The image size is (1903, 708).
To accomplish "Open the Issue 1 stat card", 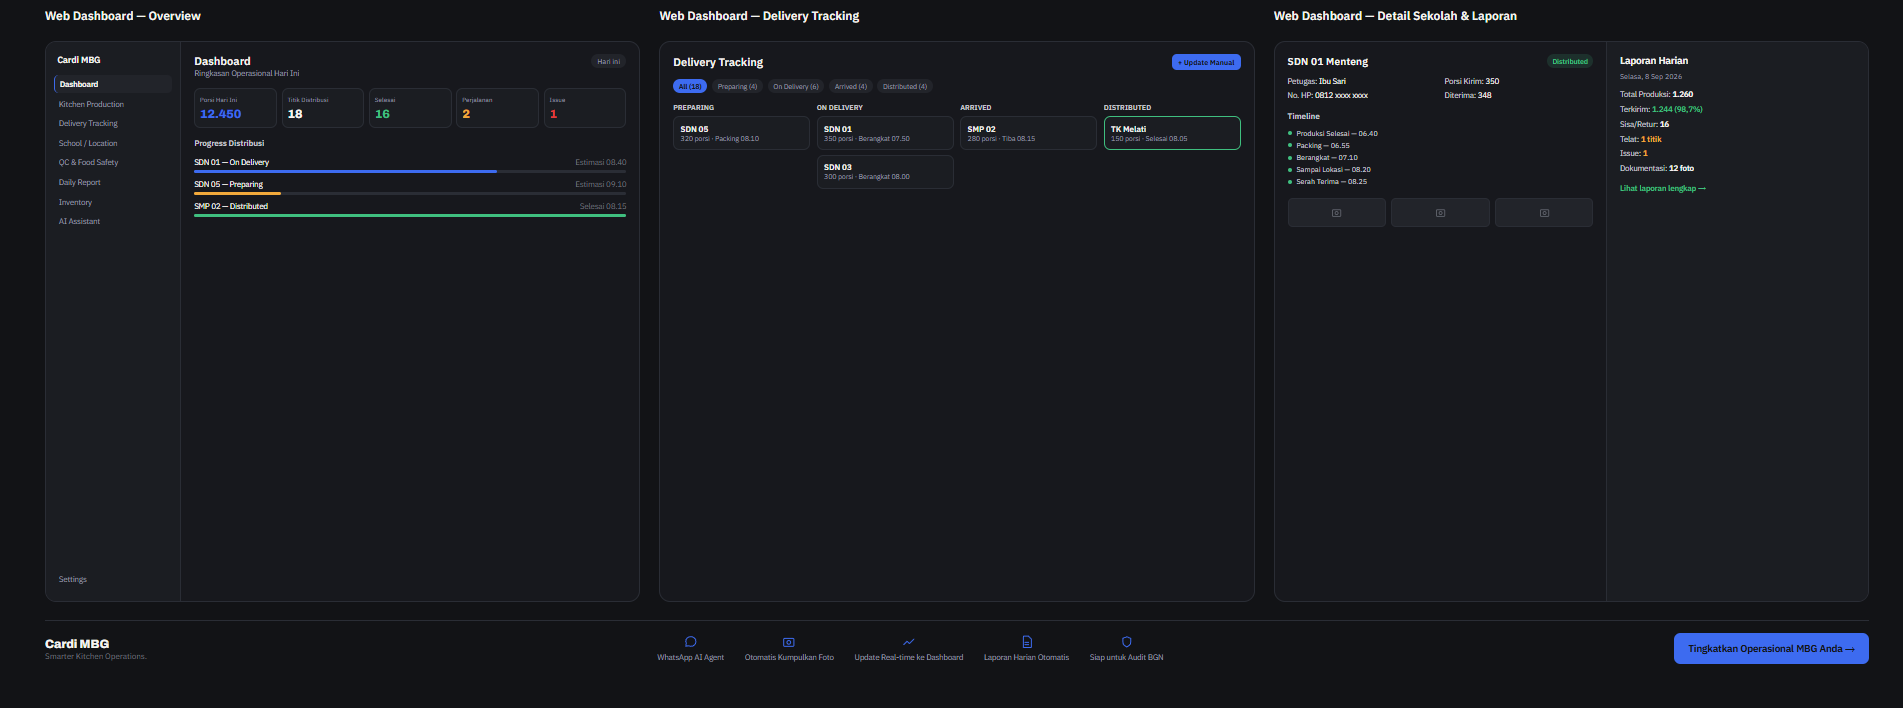I will (x=585, y=108).
